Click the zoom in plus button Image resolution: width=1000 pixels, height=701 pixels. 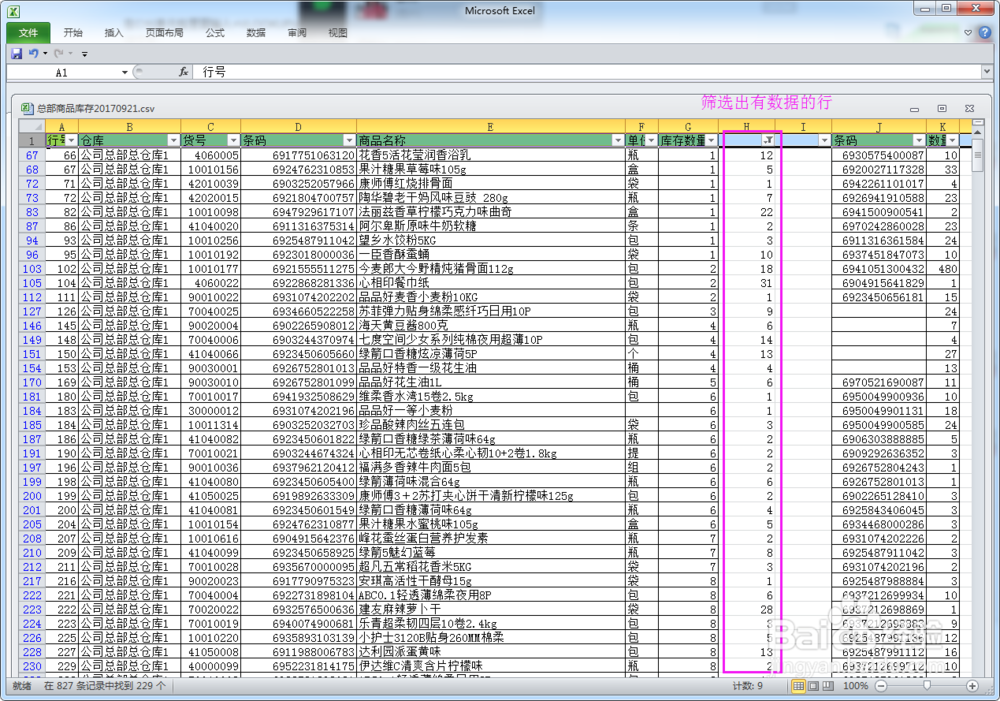coord(972,686)
